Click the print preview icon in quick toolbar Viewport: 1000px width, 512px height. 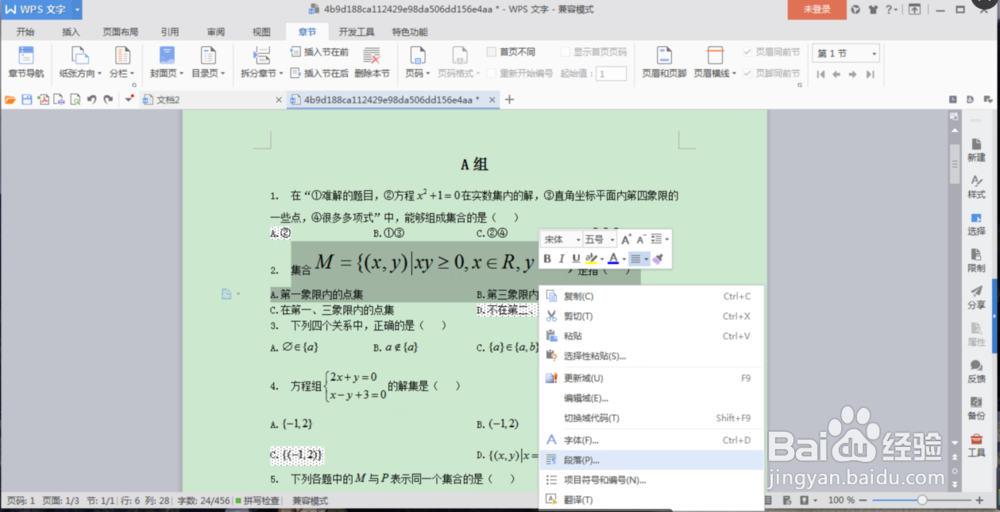coord(75,99)
